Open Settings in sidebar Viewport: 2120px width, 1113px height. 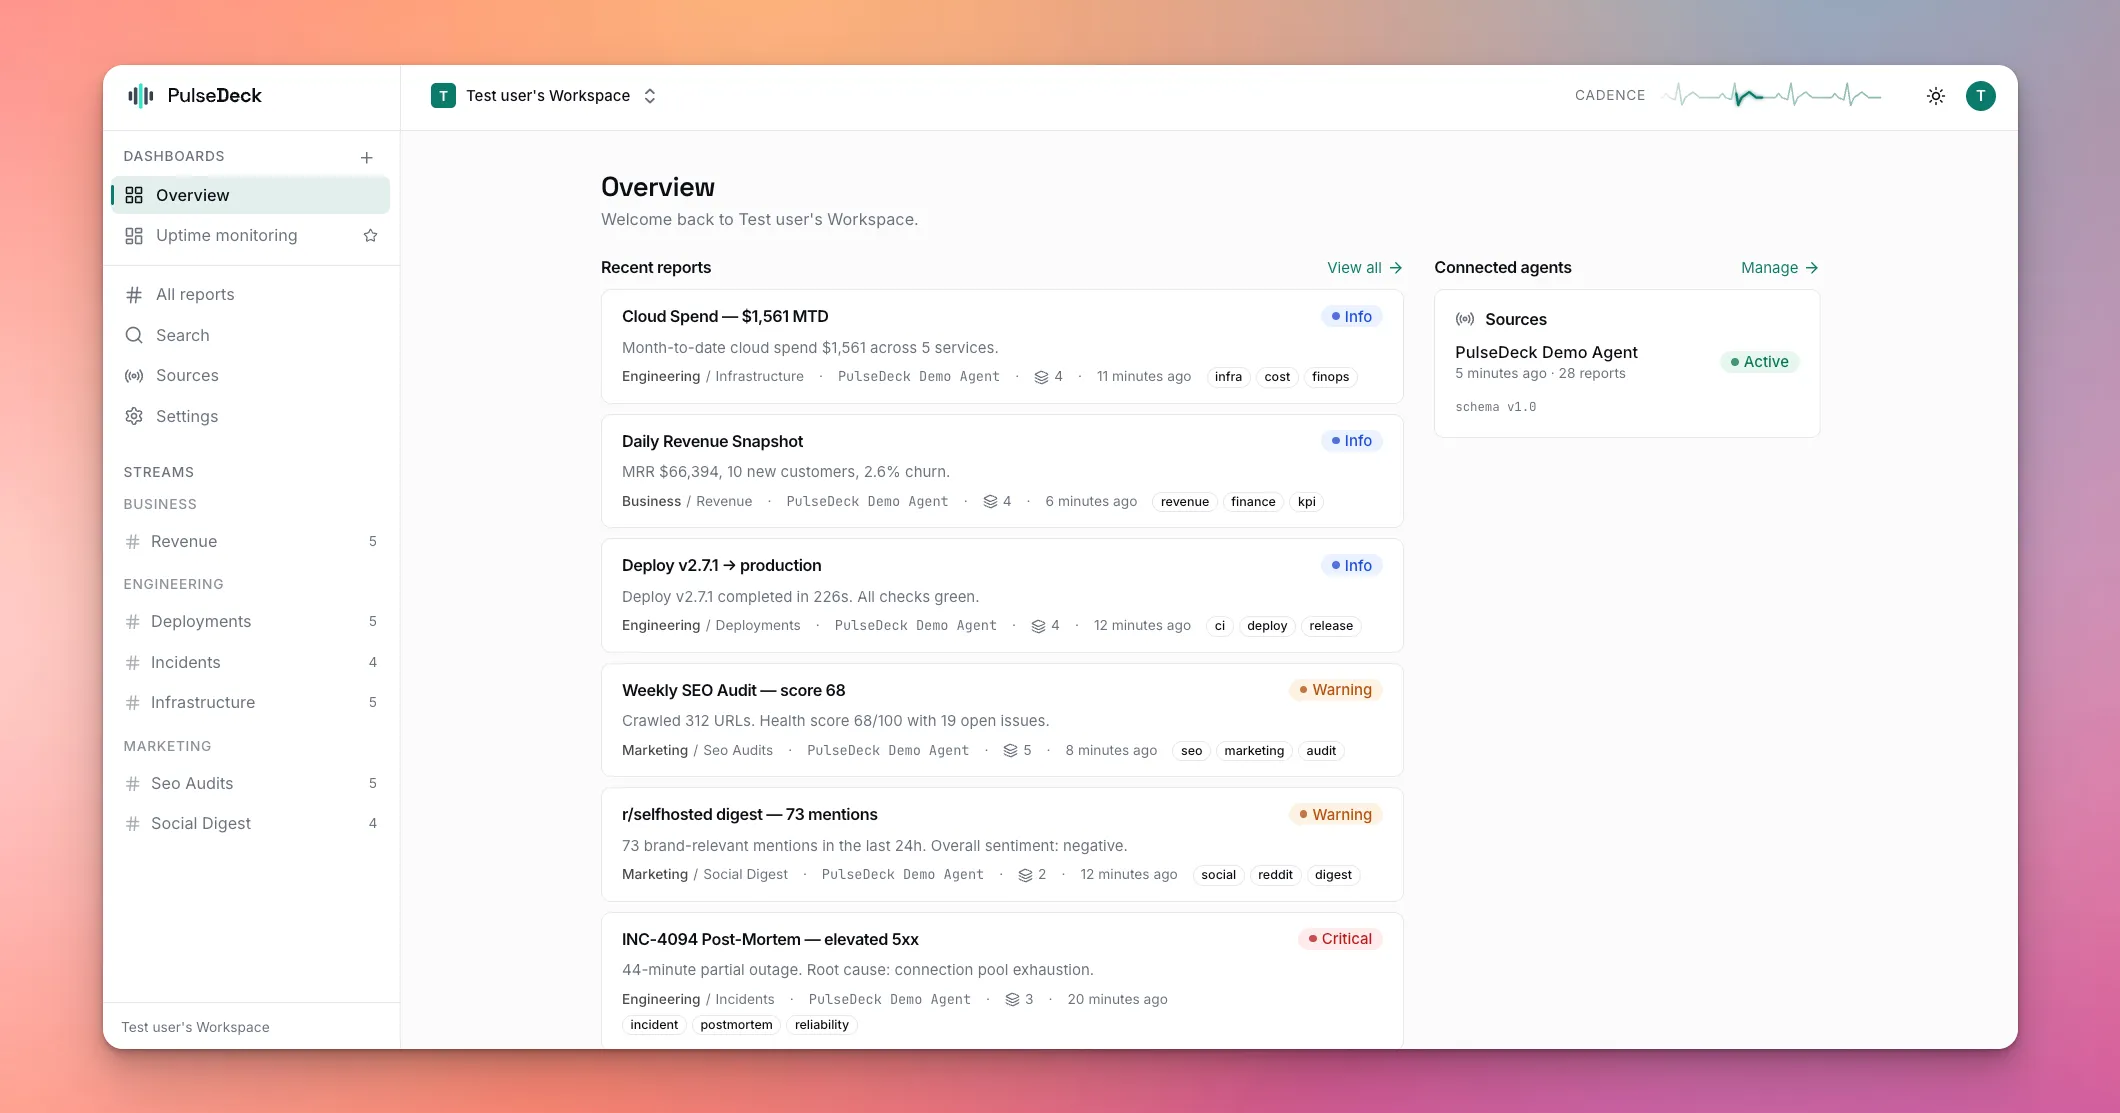click(250, 416)
